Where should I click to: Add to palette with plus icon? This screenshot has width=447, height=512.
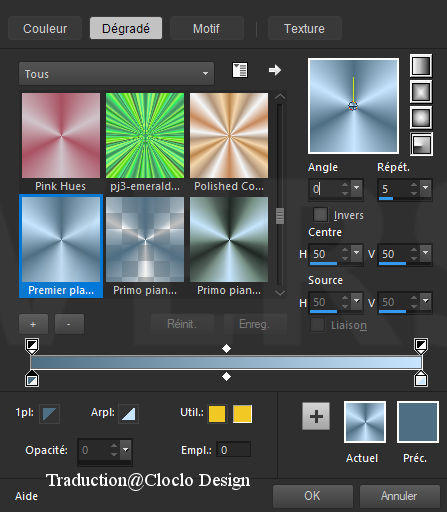click(x=316, y=416)
